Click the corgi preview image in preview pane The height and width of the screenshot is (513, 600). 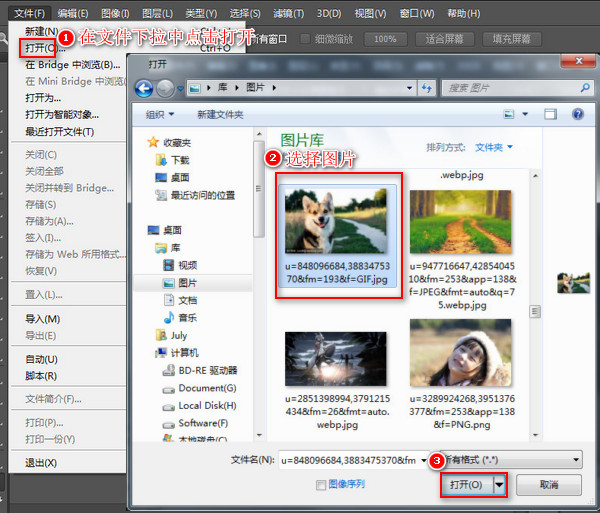pyautogui.click(x=573, y=283)
